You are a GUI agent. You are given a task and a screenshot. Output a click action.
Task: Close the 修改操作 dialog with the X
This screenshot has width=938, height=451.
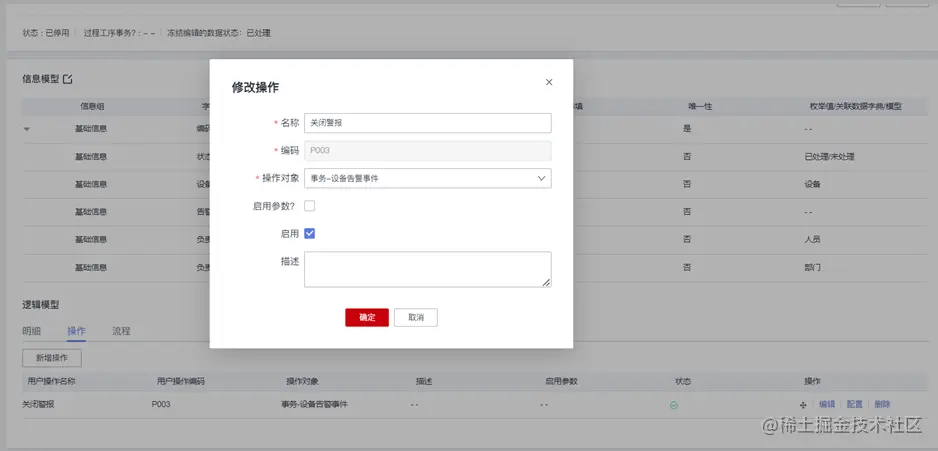[549, 82]
